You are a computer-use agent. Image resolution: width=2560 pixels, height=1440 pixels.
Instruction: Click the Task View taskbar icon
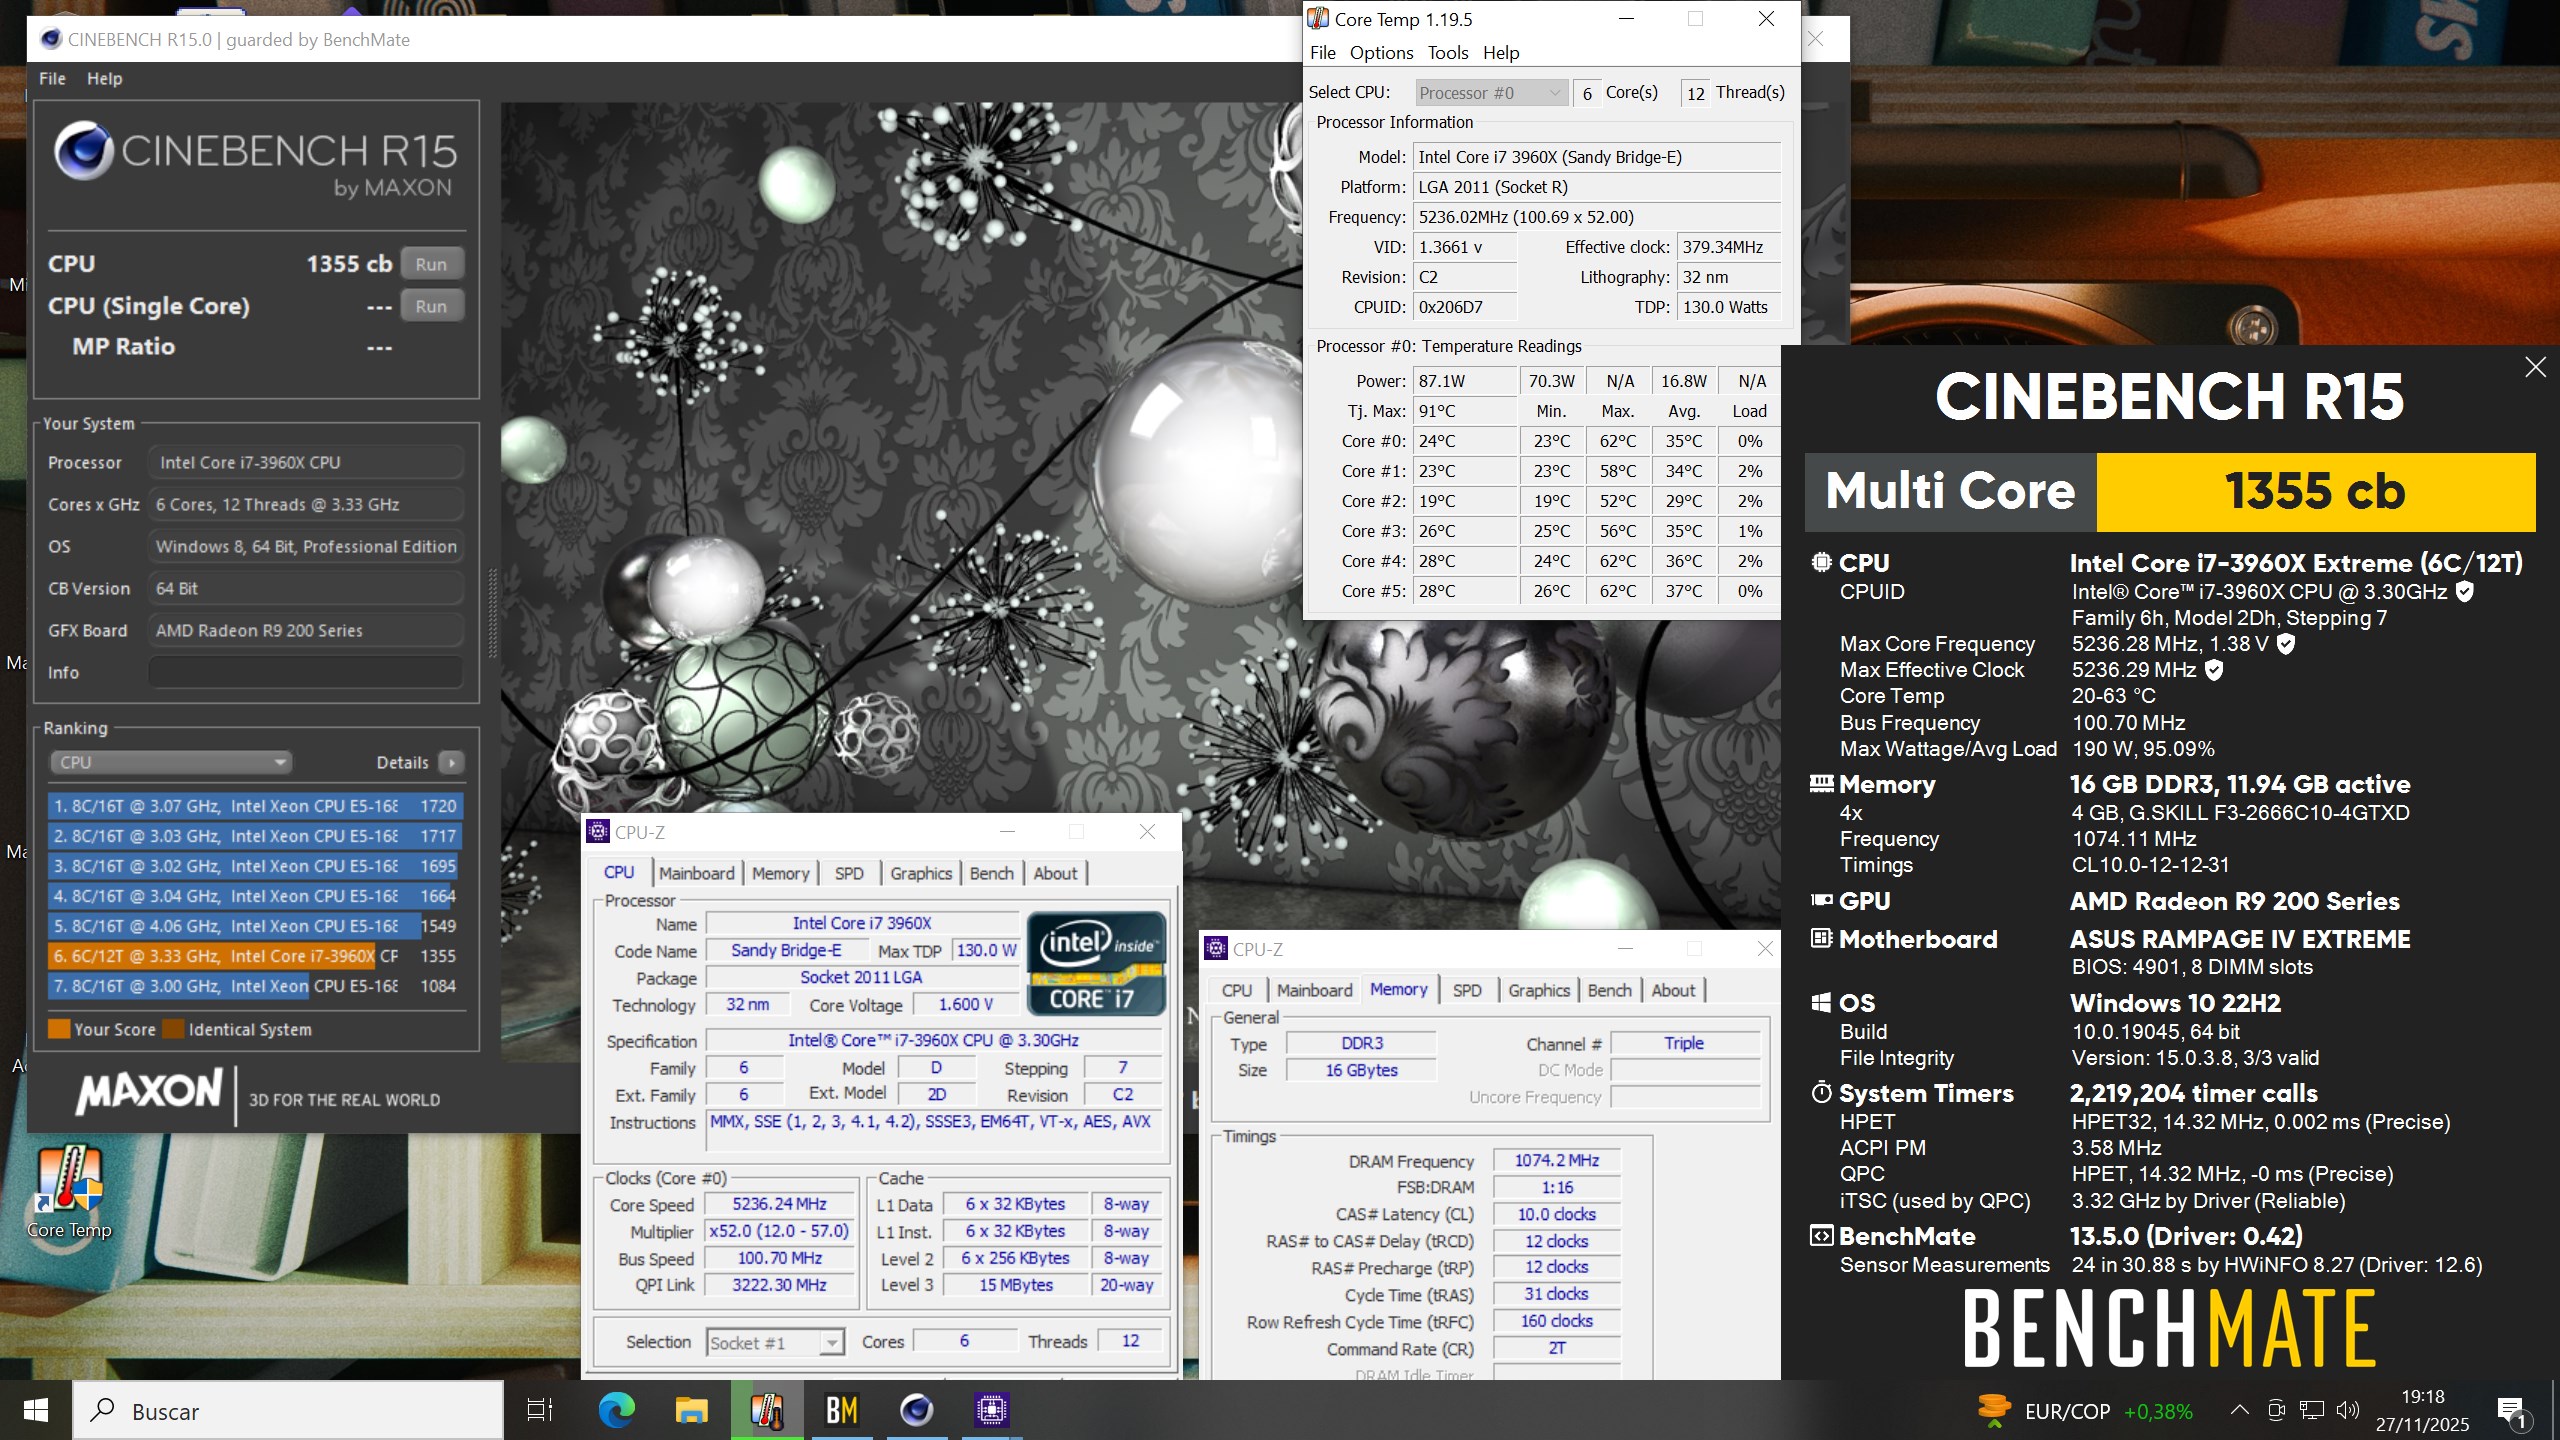point(540,1411)
